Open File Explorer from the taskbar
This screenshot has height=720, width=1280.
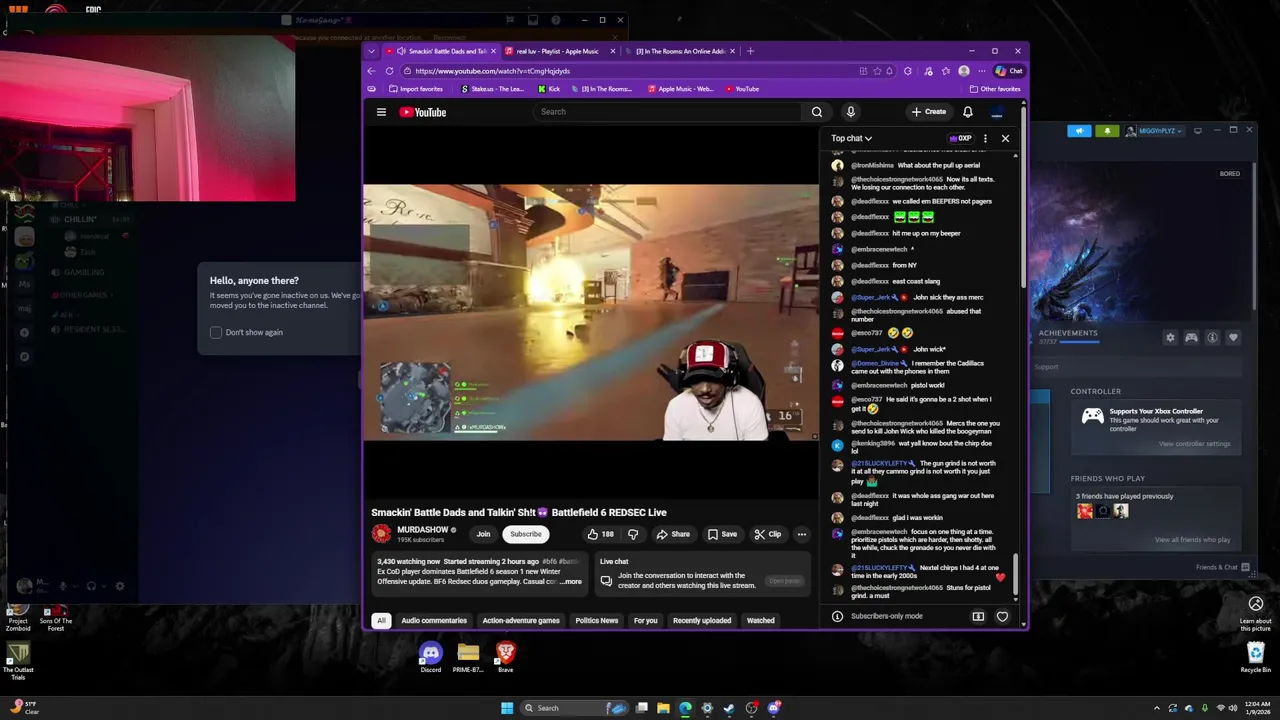coord(663,708)
